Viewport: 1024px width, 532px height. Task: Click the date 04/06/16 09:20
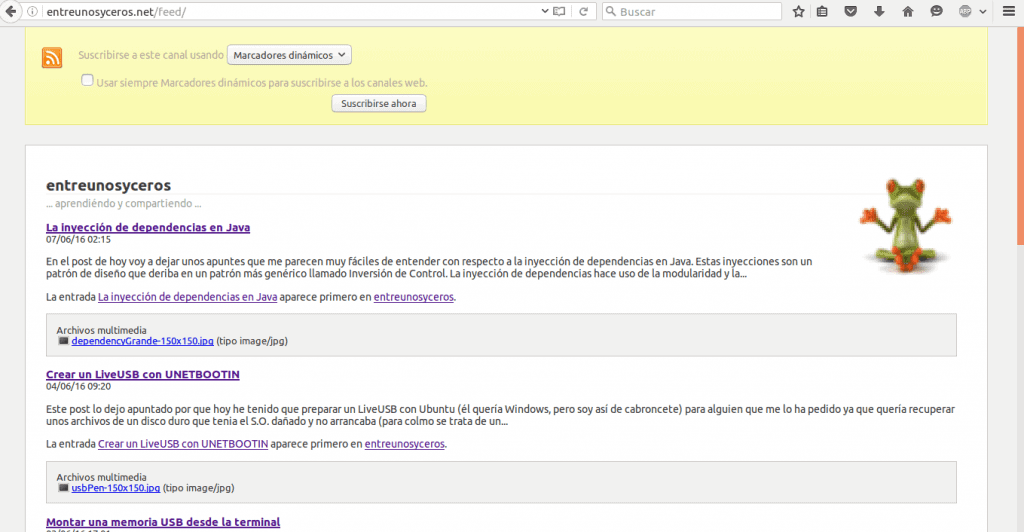click(x=78, y=386)
